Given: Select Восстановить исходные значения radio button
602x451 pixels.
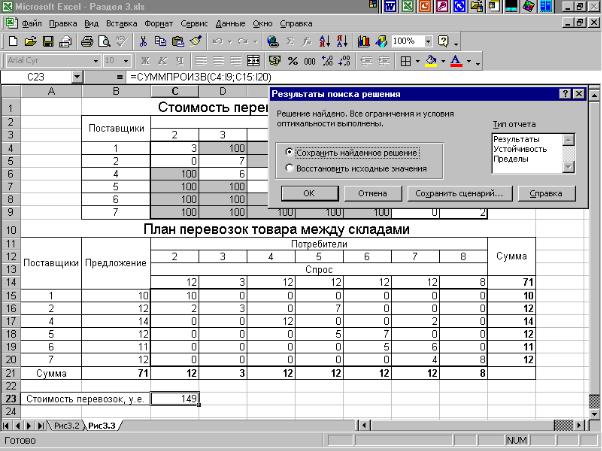Looking at the screenshot, I should coord(289,168).
